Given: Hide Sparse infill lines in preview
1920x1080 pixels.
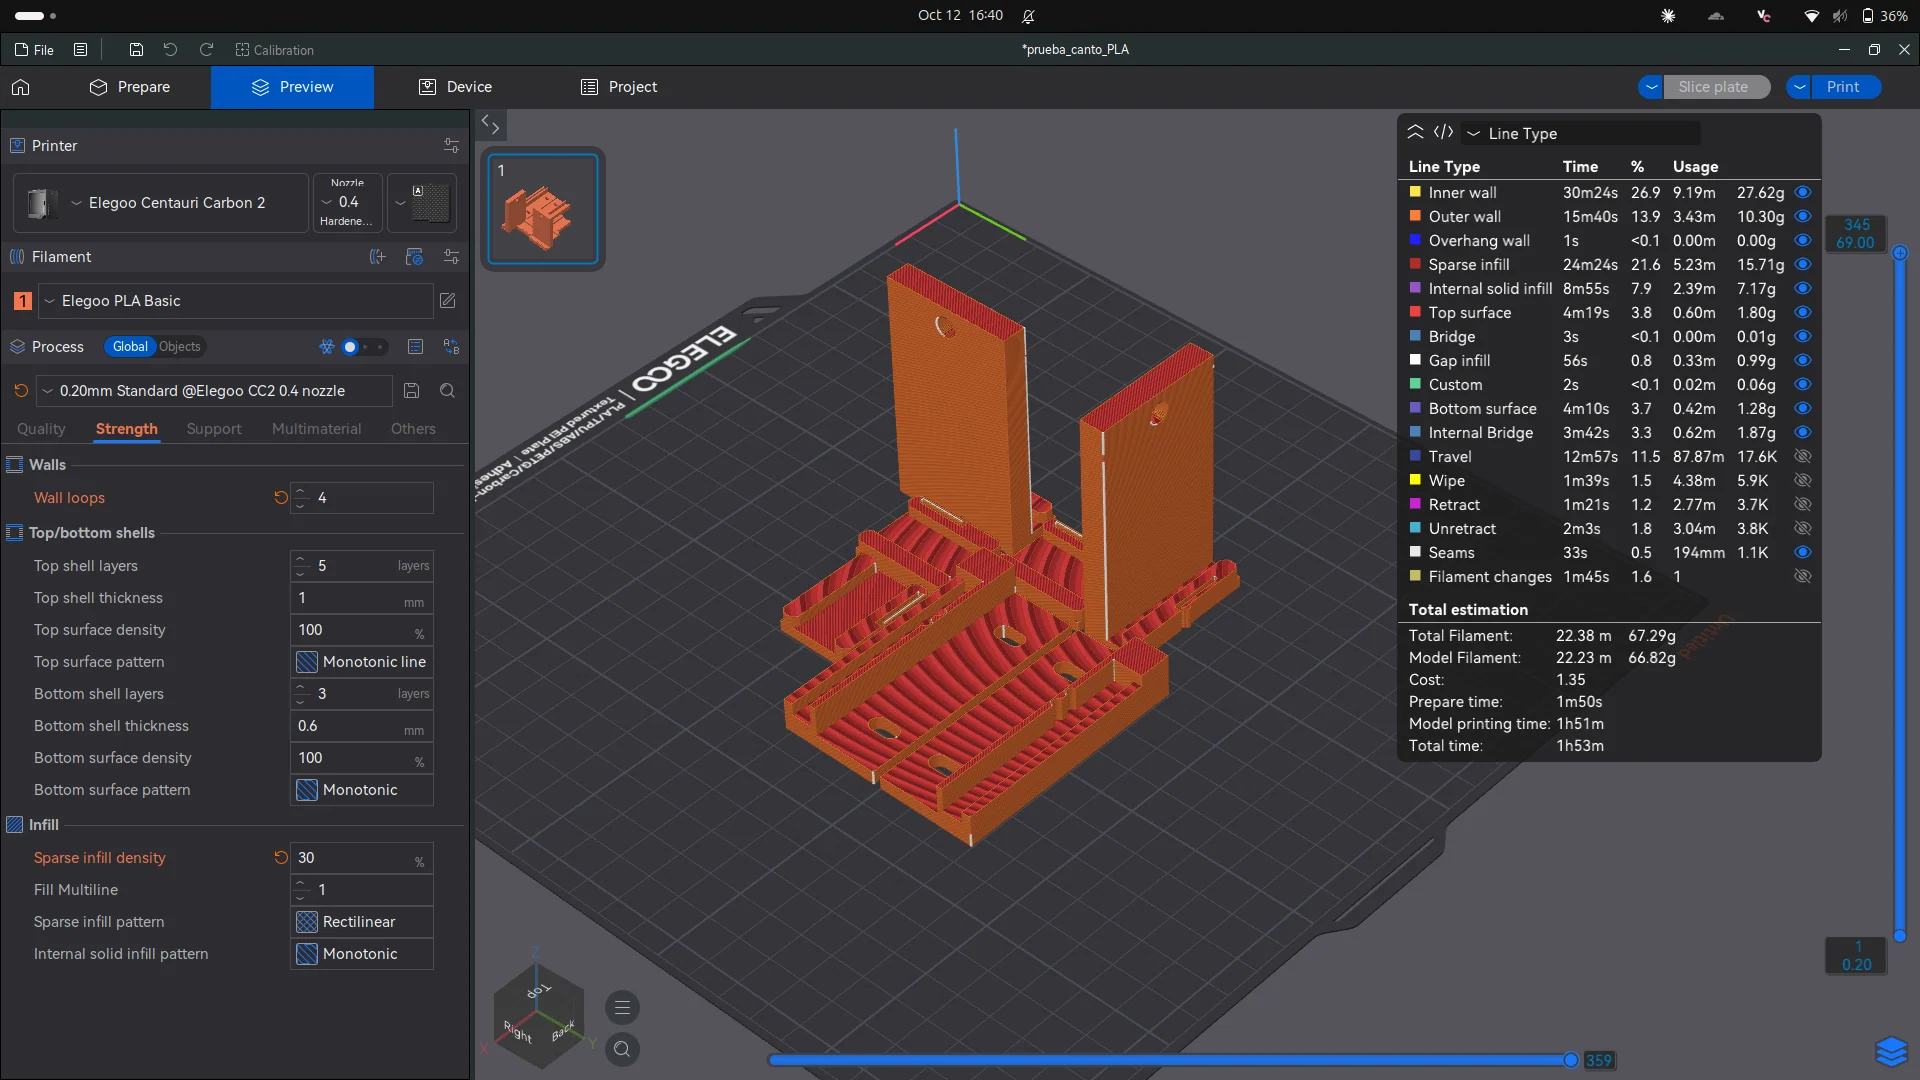Looking at the screenshot, I should coord(1803,264).
